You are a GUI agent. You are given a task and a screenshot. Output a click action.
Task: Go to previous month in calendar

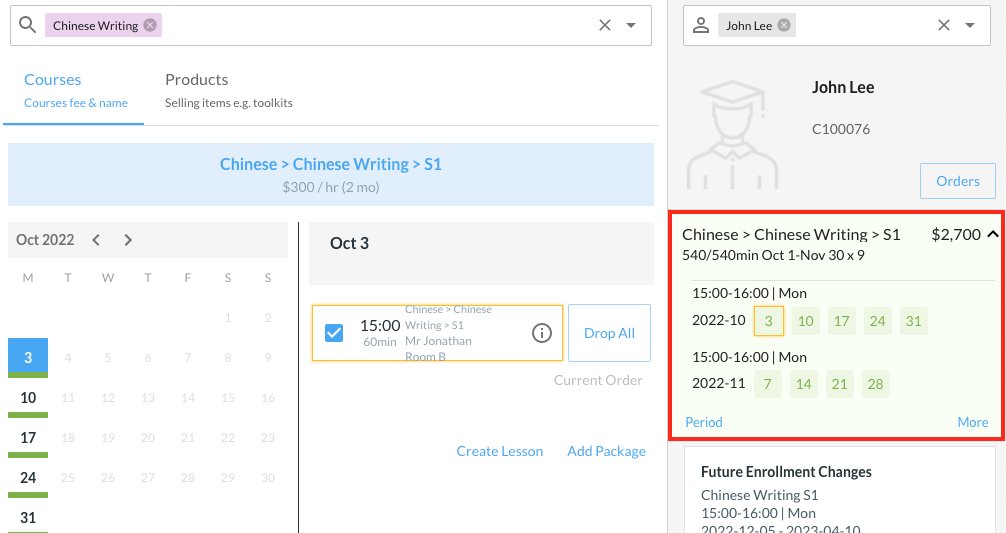click(x=96, y=240)
